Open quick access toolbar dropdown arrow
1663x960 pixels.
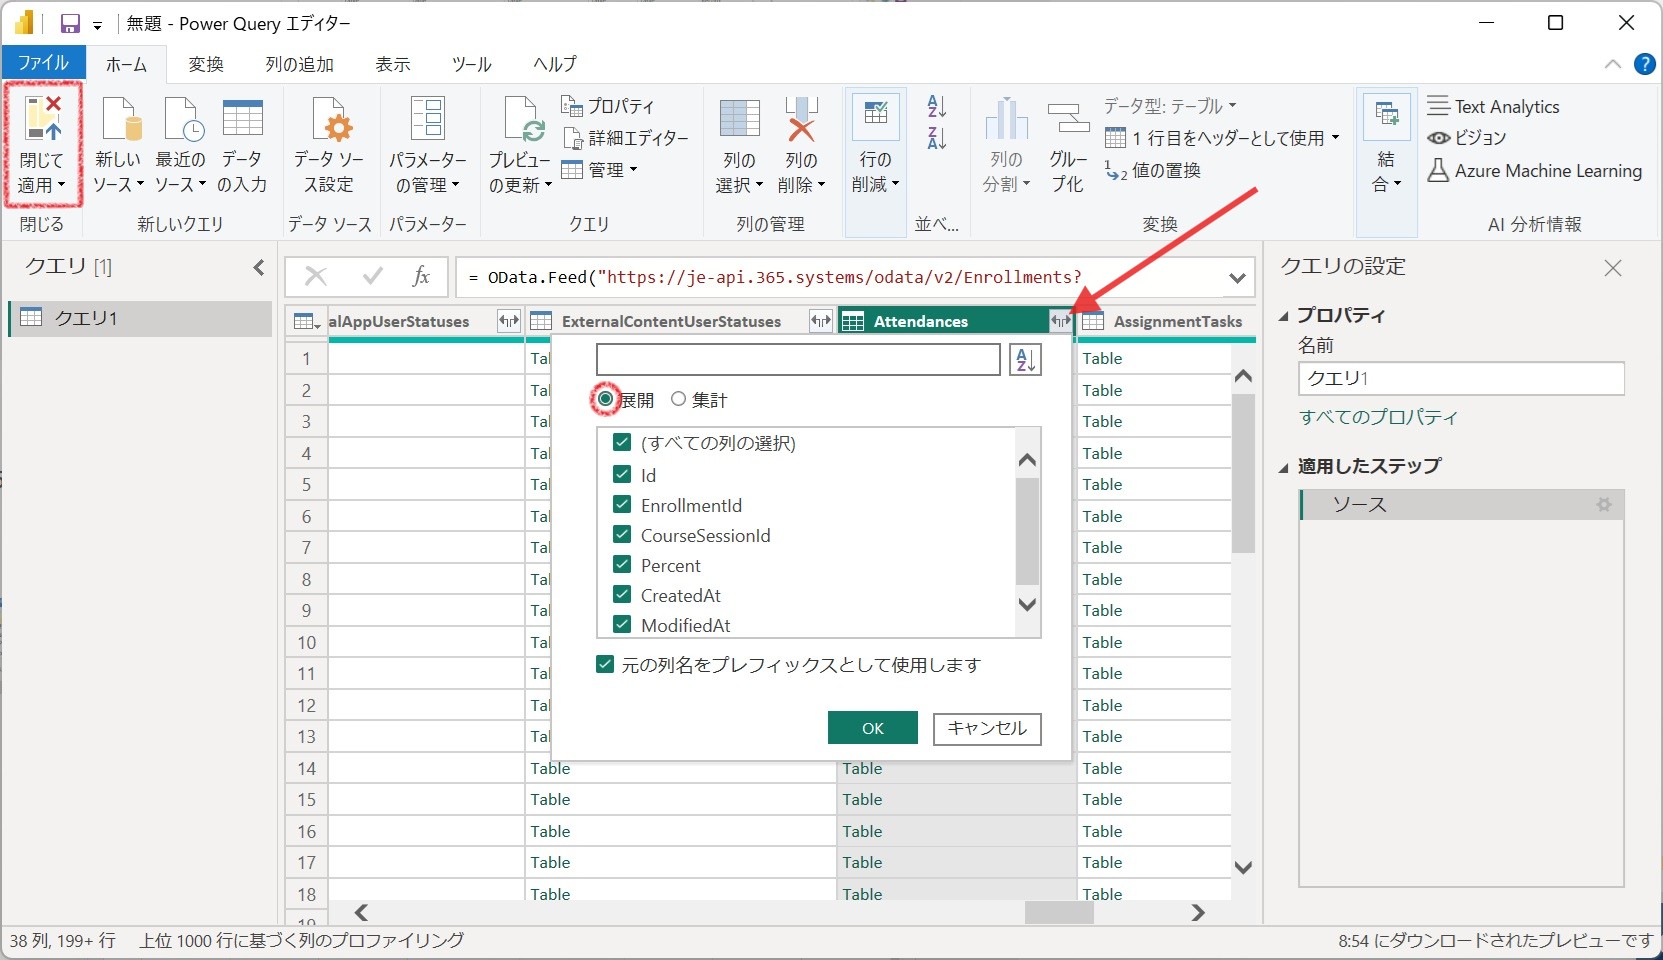click(x=98, y=25)
